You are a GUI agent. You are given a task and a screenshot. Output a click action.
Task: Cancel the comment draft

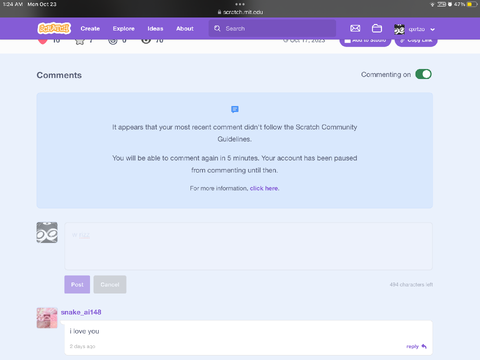tap(110, 284)
